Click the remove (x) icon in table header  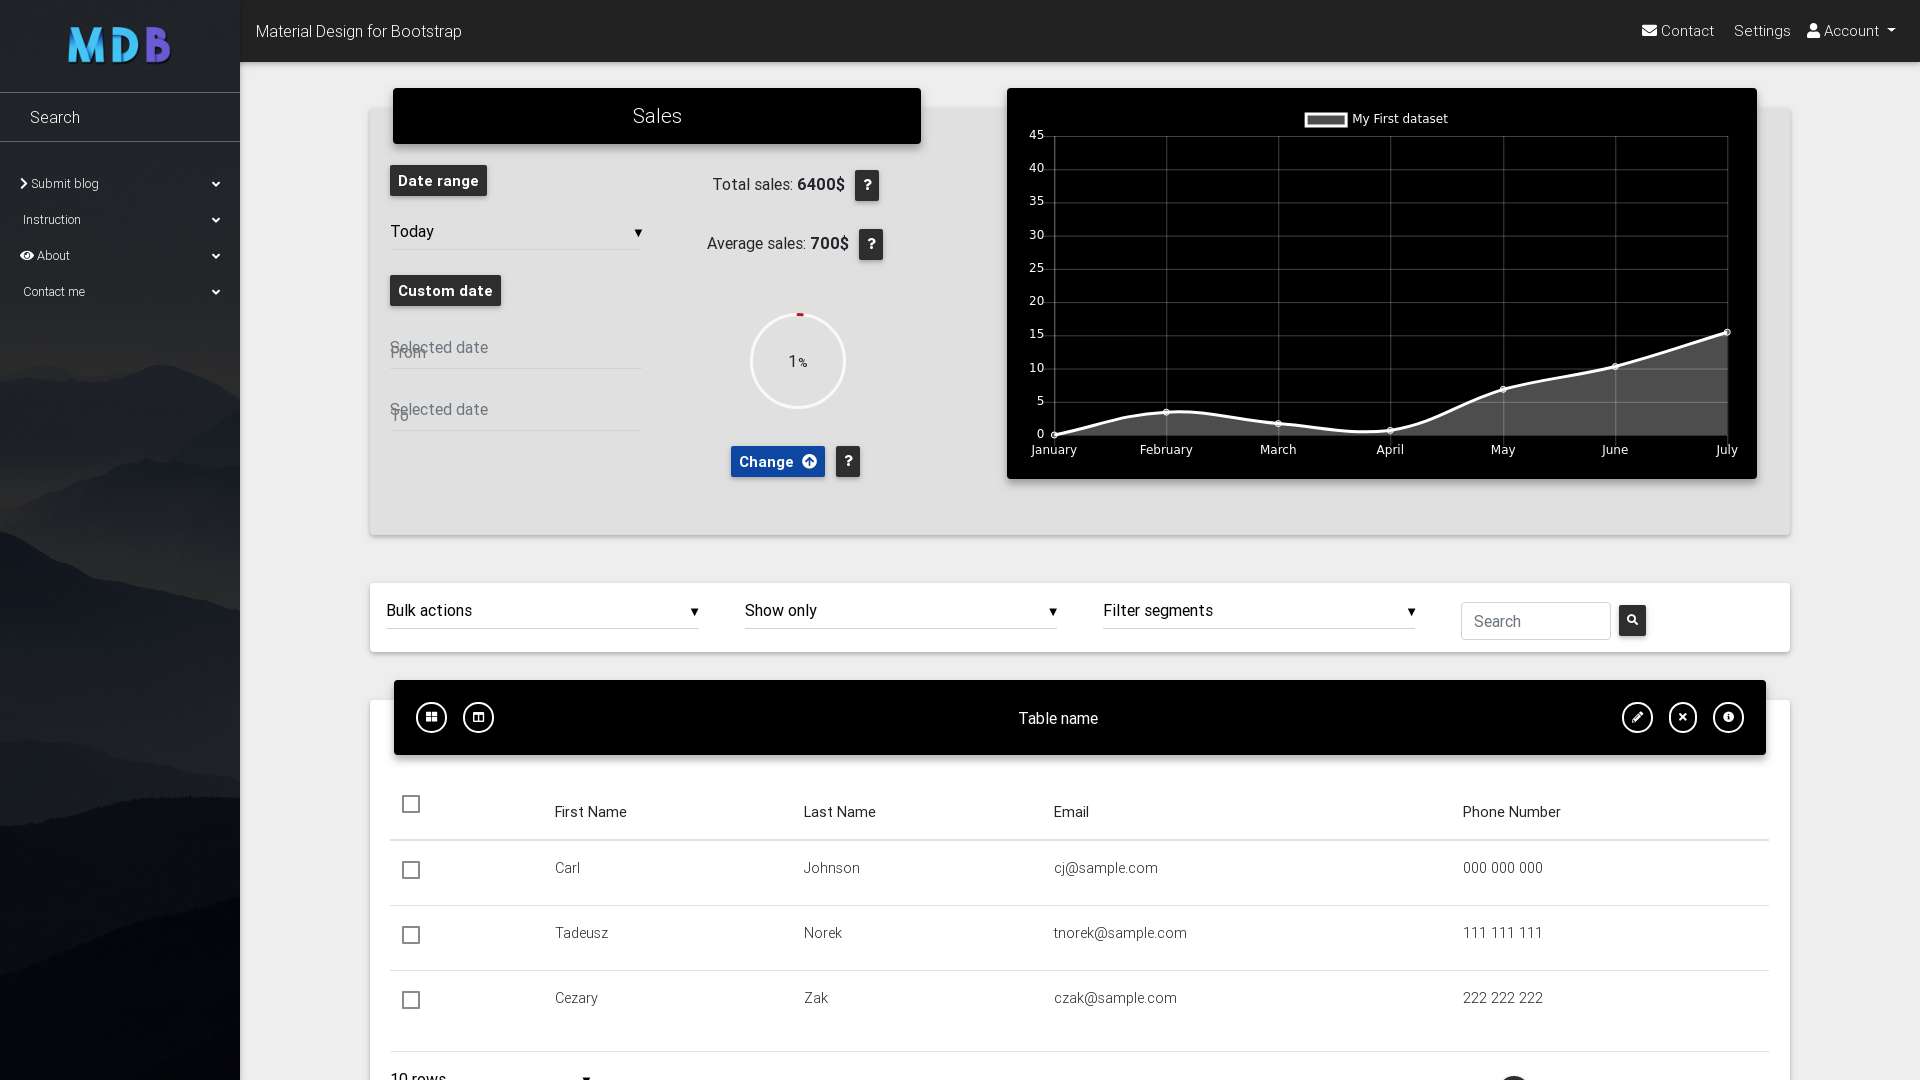point(1683,717)
